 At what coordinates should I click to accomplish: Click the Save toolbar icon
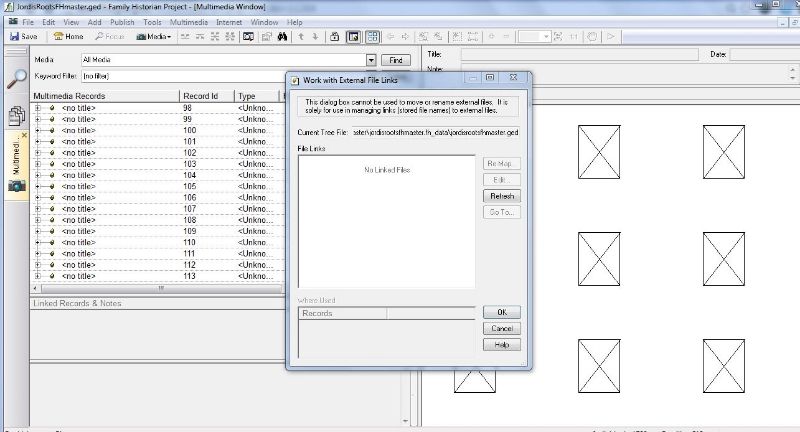[23, 37]
